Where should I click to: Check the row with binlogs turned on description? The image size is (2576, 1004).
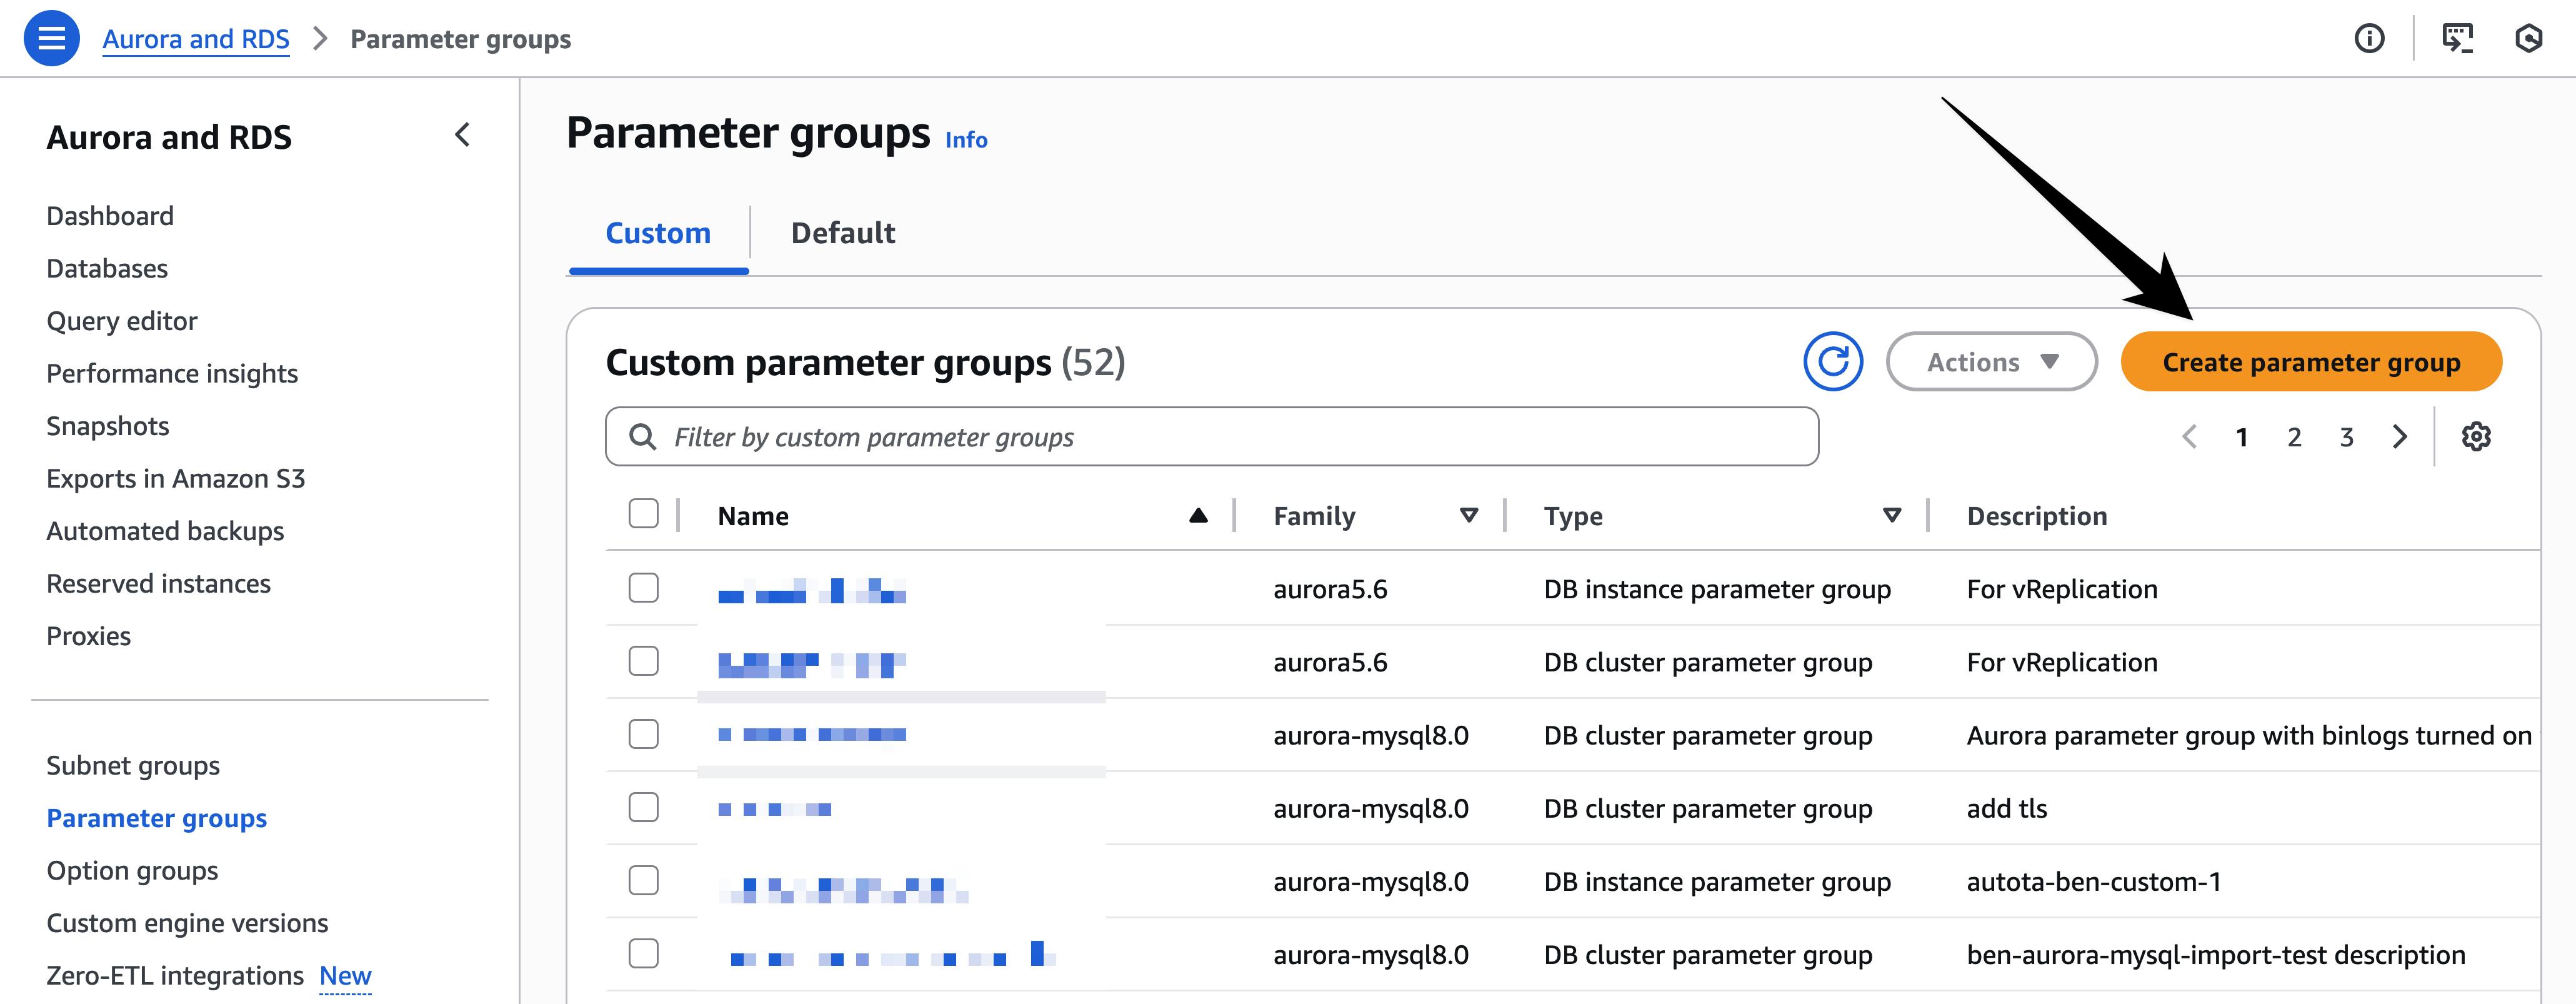643,734
